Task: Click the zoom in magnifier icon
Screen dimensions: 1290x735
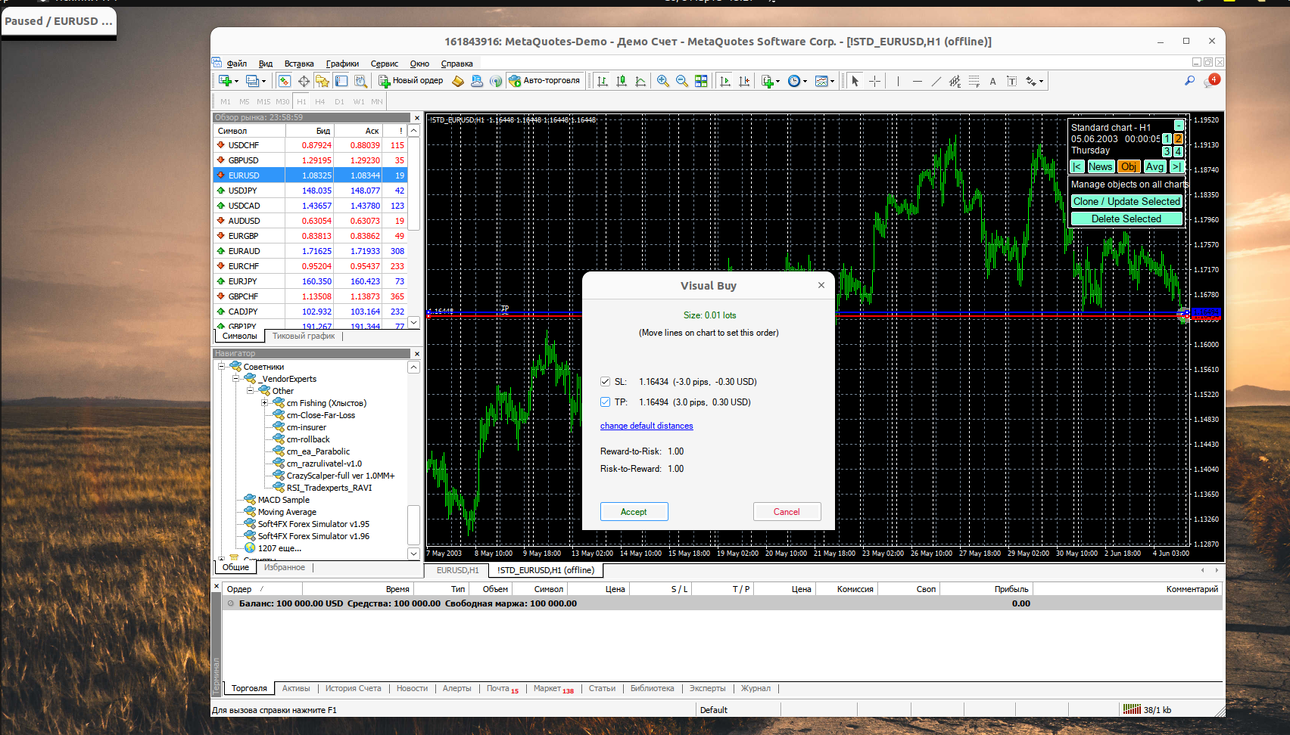Action: (662, 81)
